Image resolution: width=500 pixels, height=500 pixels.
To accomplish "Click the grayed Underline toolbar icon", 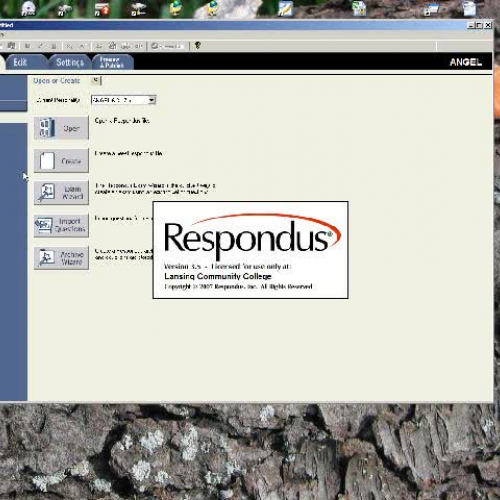I will tap(53, 46).
